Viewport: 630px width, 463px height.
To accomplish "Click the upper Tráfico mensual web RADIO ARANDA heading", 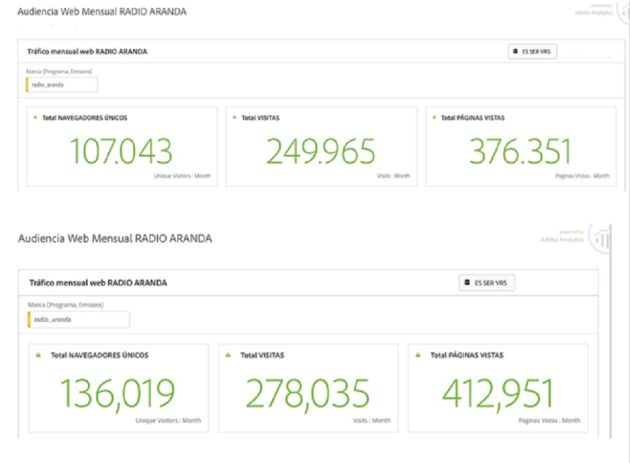I will point(87,51).
